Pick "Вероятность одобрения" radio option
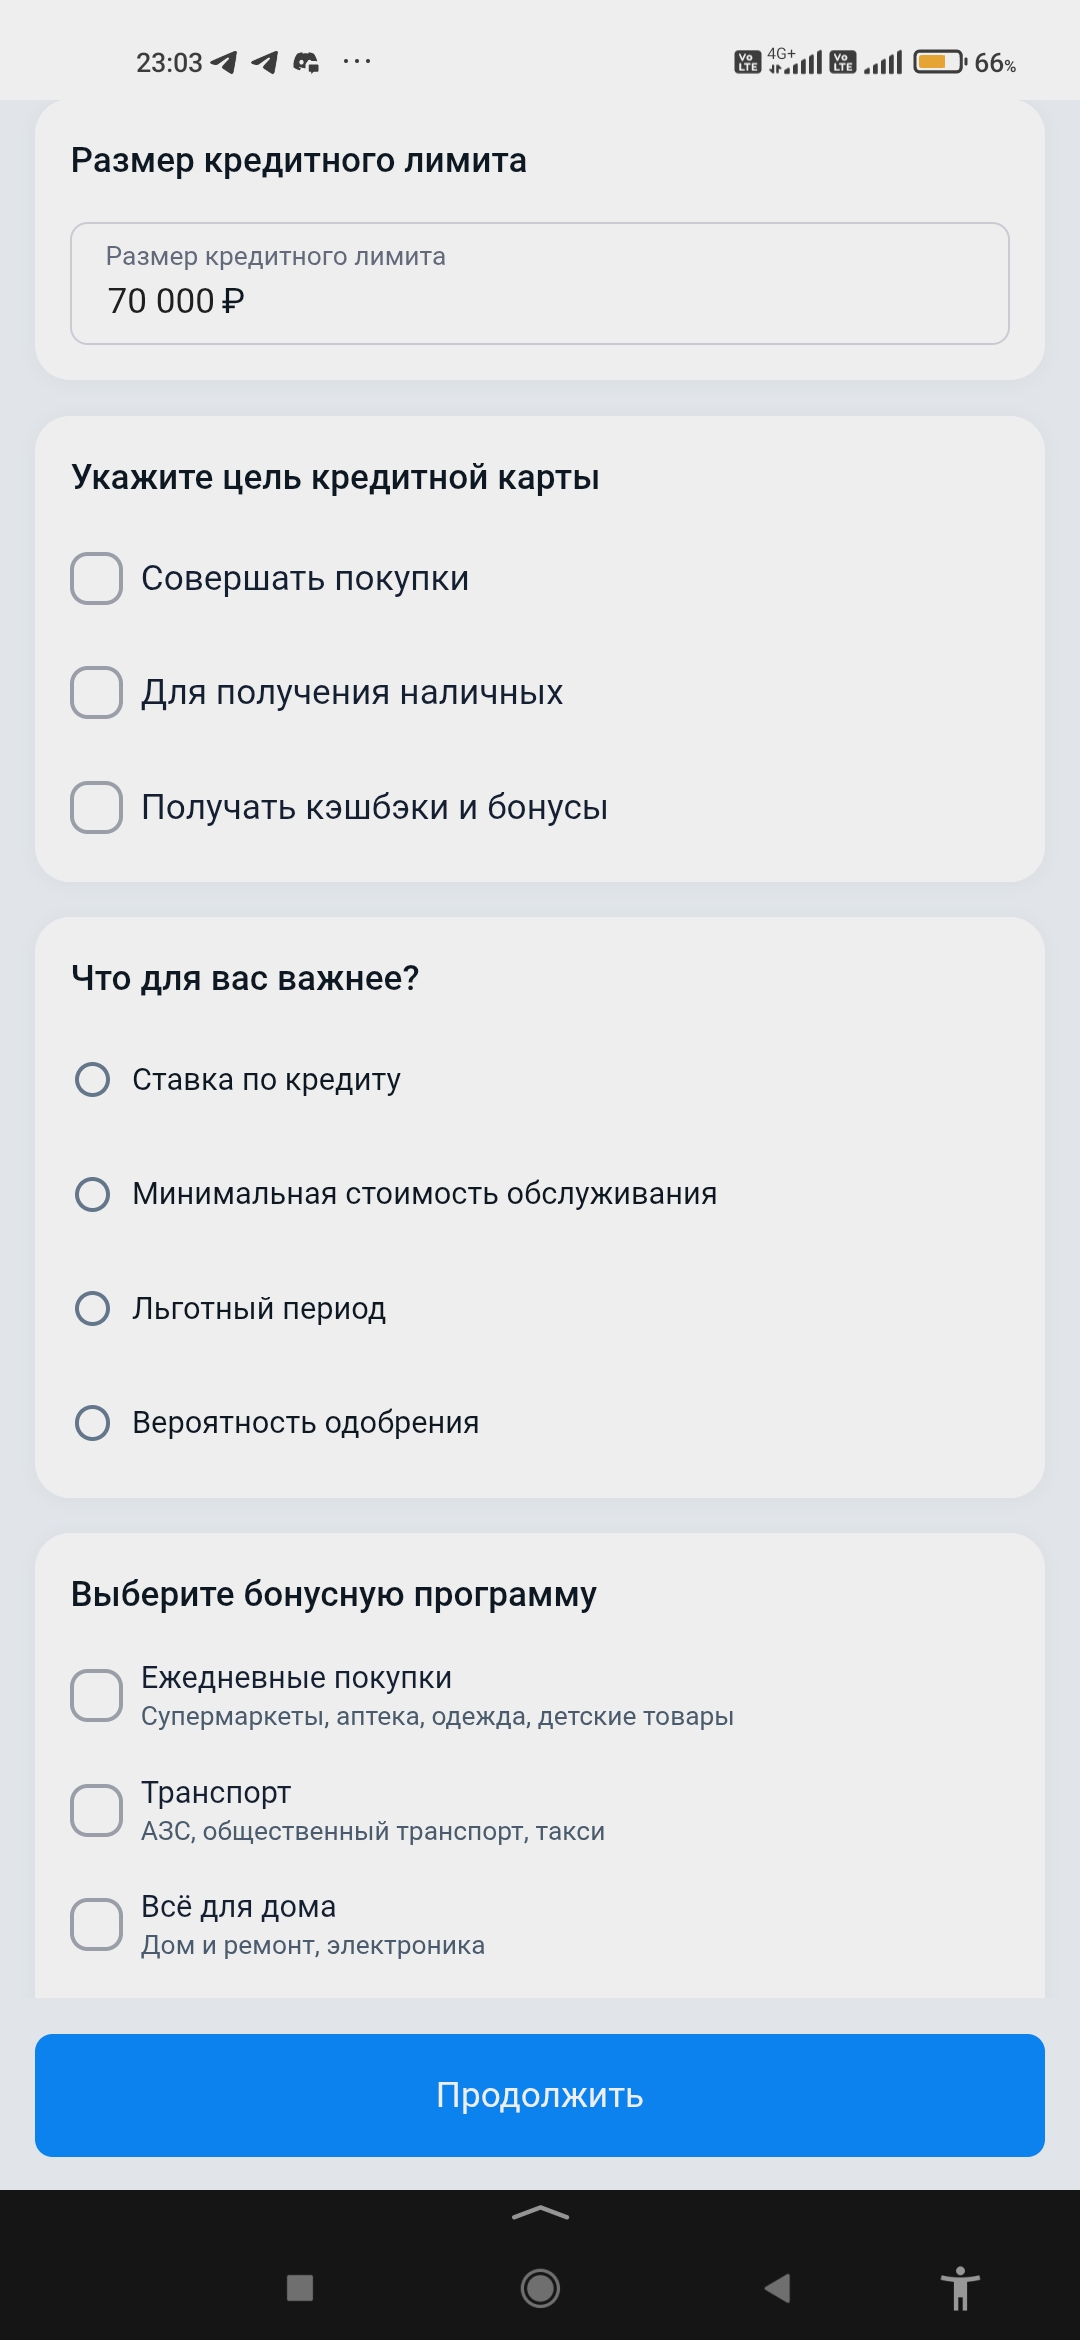This screenshot has width=1080, height=2340. coord(93,1423)
